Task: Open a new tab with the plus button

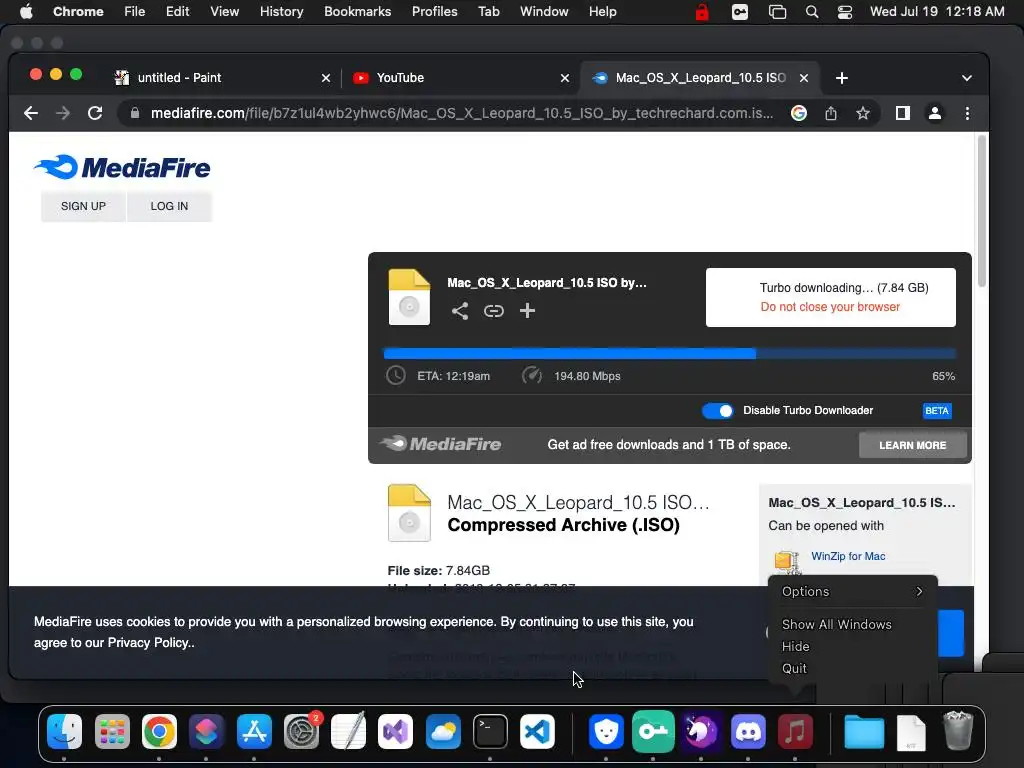Action: 842,78
